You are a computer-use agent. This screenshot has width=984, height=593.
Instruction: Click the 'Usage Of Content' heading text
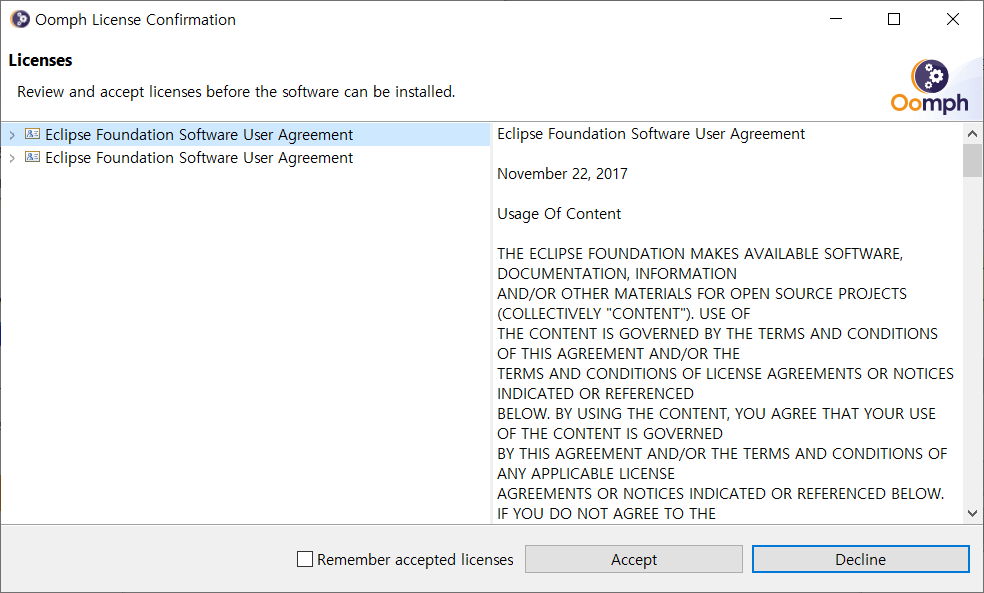[559, 214]
